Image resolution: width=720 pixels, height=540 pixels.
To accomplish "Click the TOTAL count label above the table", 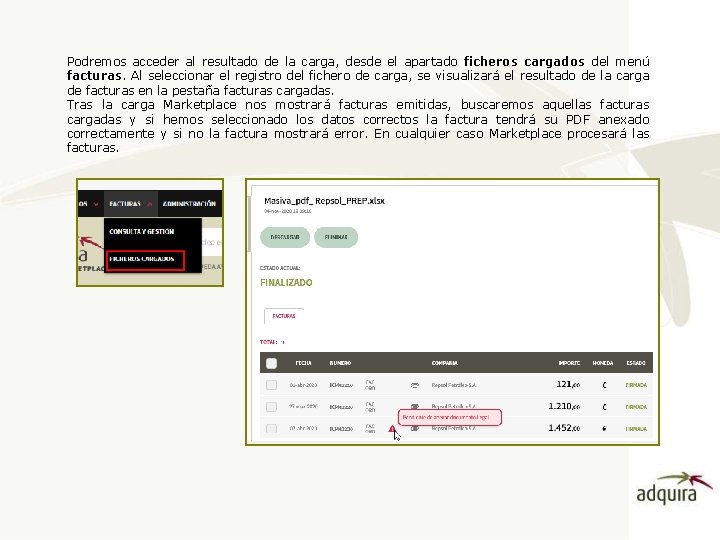I will 272,342.
